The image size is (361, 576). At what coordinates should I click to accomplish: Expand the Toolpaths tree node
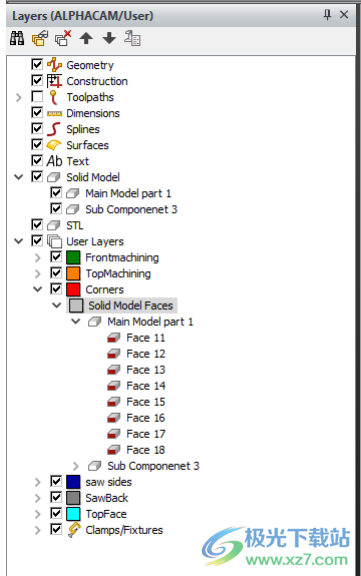19,97
